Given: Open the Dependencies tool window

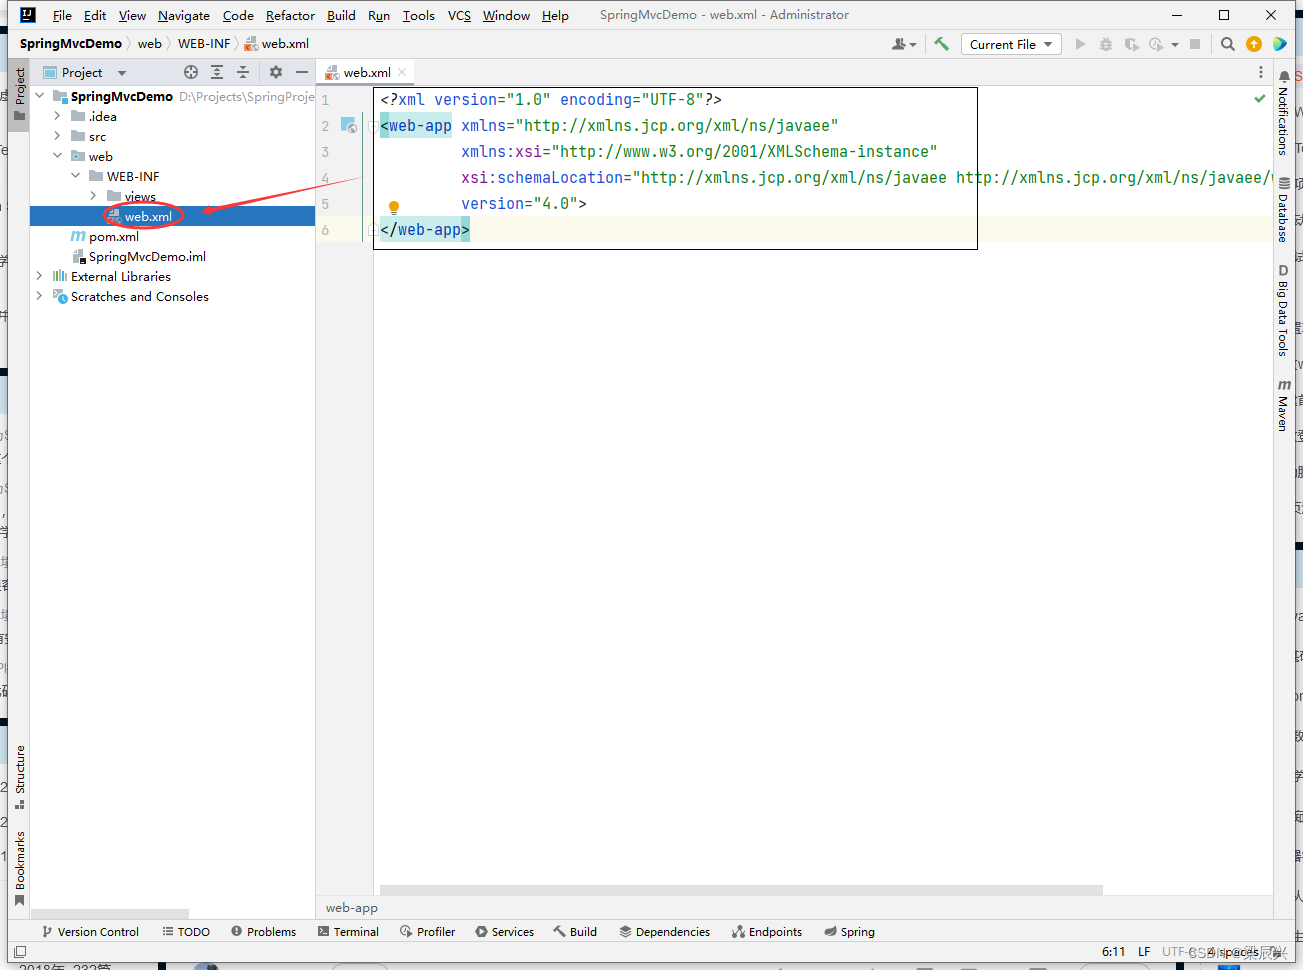Looking at the screenshot, I should (664, 931).
